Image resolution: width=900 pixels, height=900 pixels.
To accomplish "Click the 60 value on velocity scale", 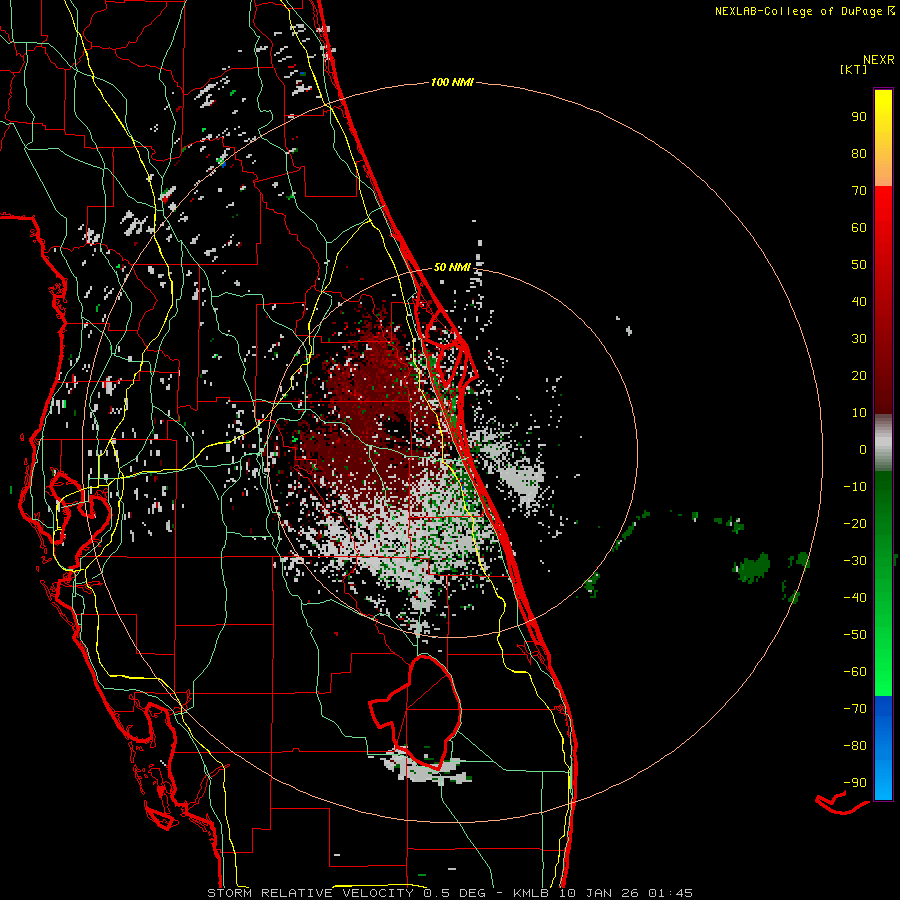I will tap(859, 228).
